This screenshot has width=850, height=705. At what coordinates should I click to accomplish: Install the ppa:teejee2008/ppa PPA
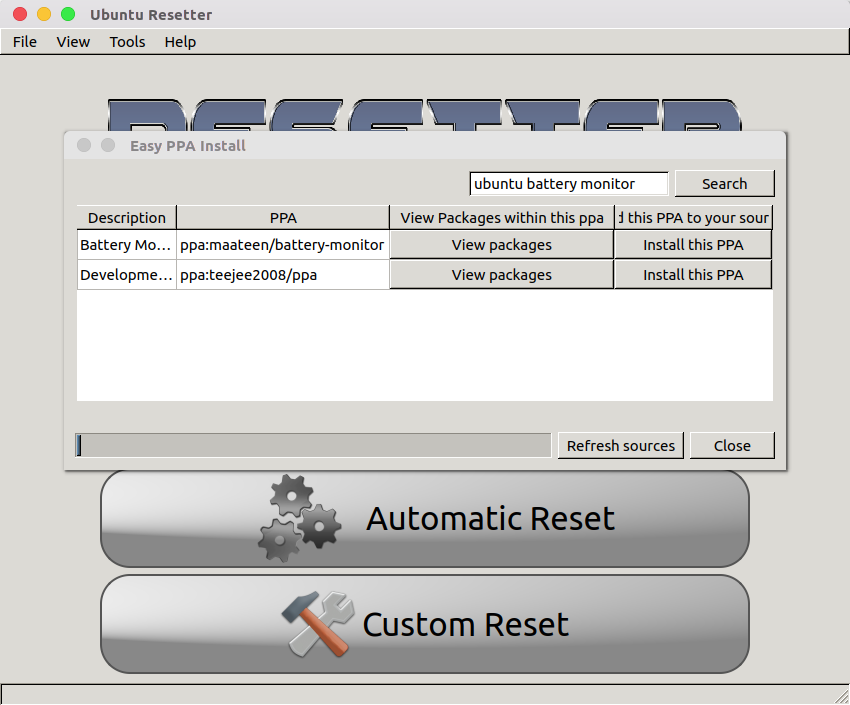pos(693,275)
